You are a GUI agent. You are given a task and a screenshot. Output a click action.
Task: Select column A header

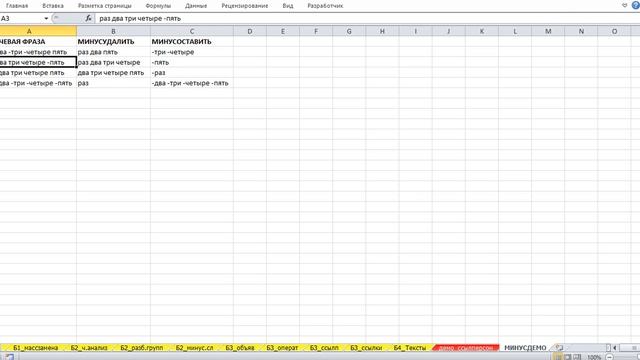pos(38,31)
